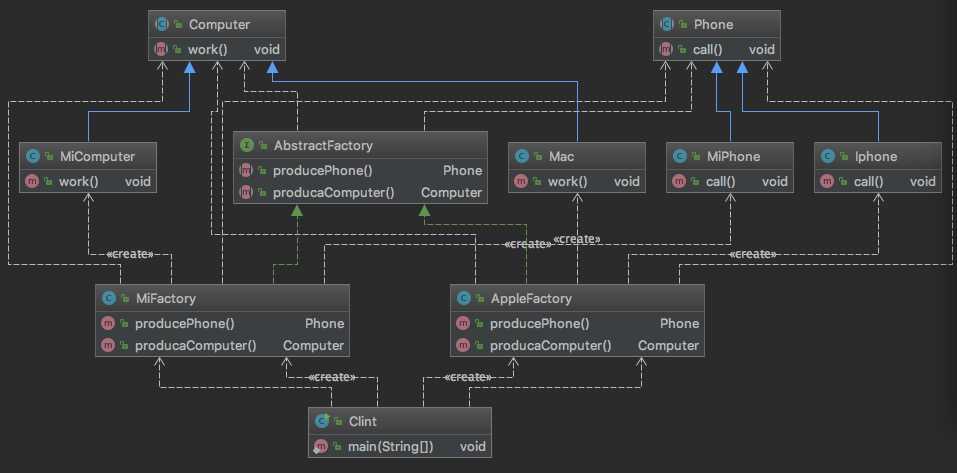This screenshot has width=957, height=473.
Task: Click the void return type in Clint node
Action: click(473, 447)
